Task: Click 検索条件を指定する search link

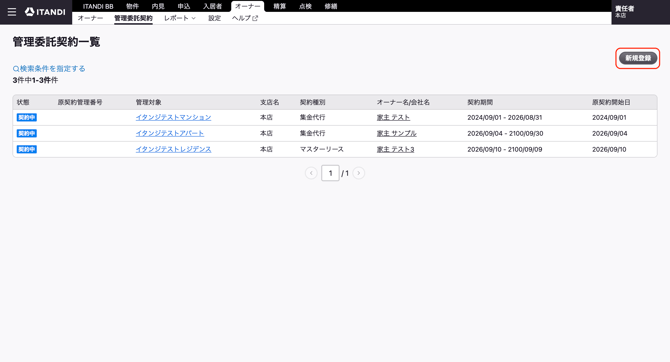Action: (x=49, y=68)
